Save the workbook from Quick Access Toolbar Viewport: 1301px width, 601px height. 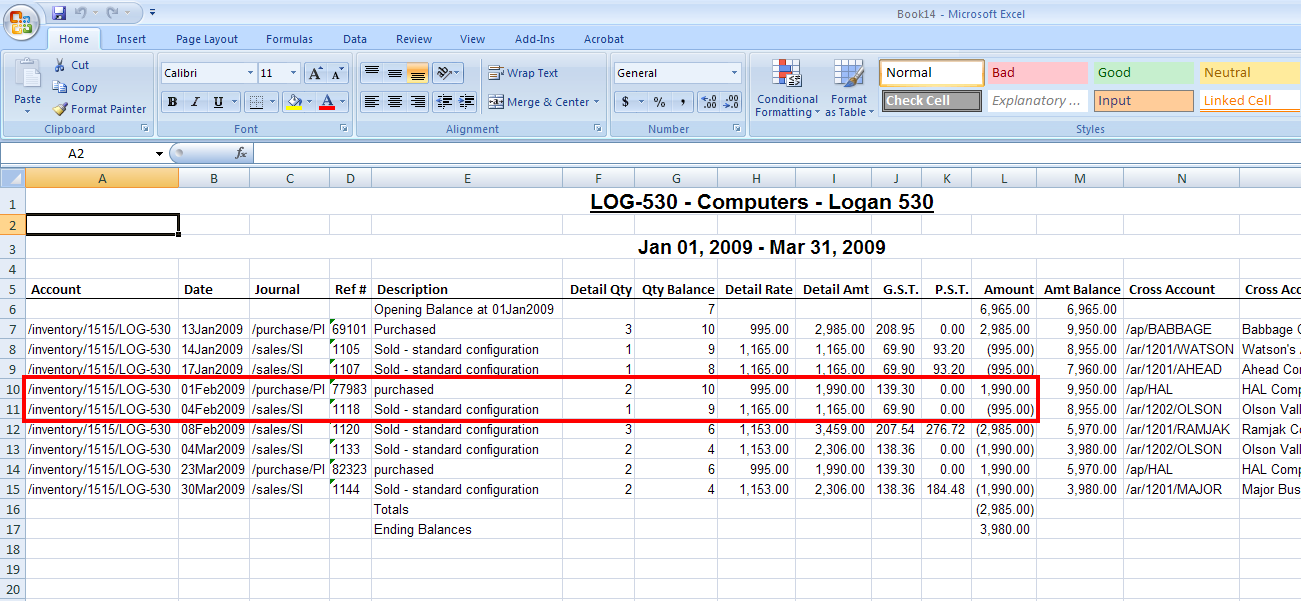pyautogui.click(x=59, y=13)
